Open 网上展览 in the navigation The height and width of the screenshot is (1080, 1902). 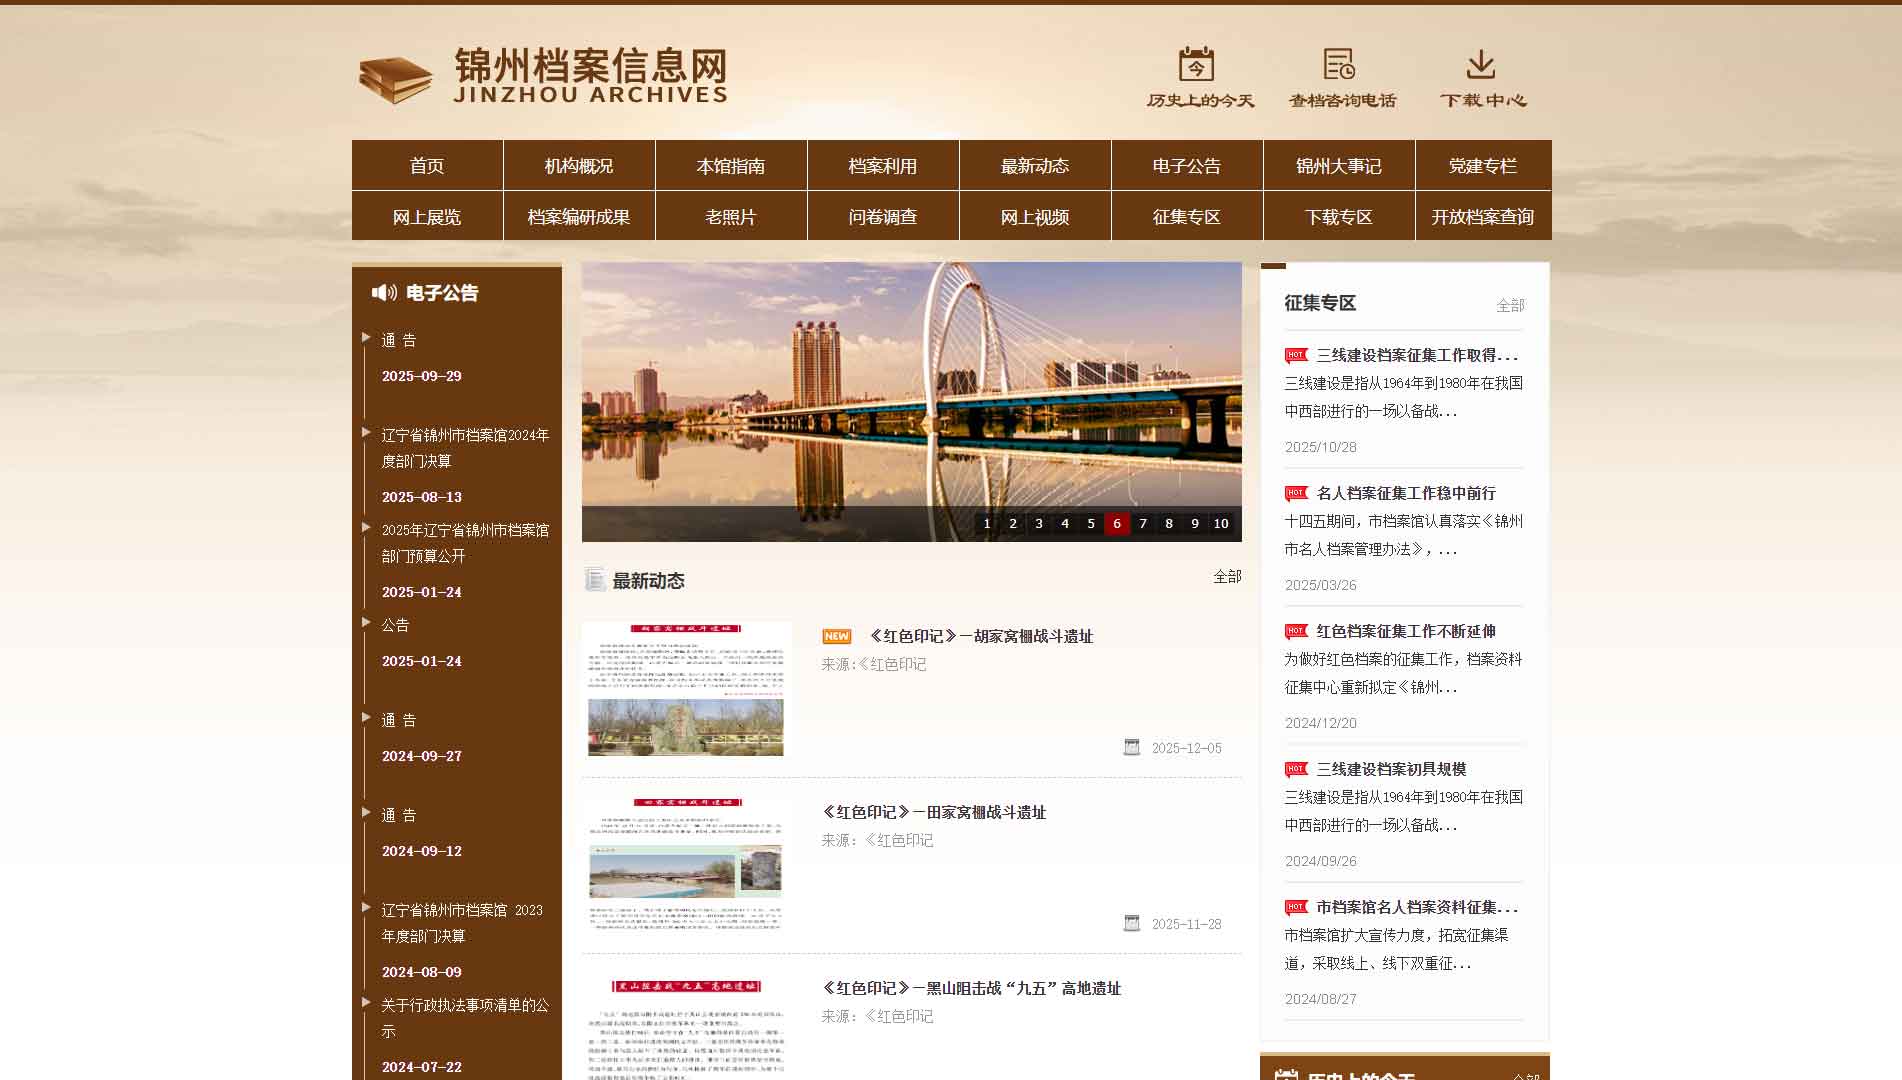pyautogui.click(x=427, y=216)
